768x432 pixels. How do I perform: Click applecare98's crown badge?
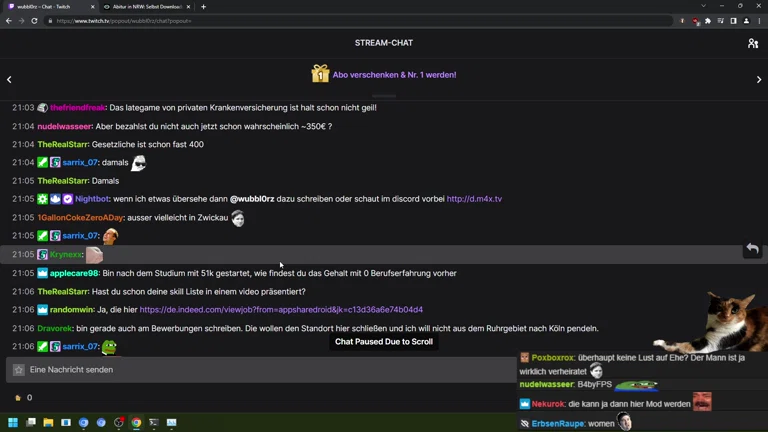tap(43, 273)
